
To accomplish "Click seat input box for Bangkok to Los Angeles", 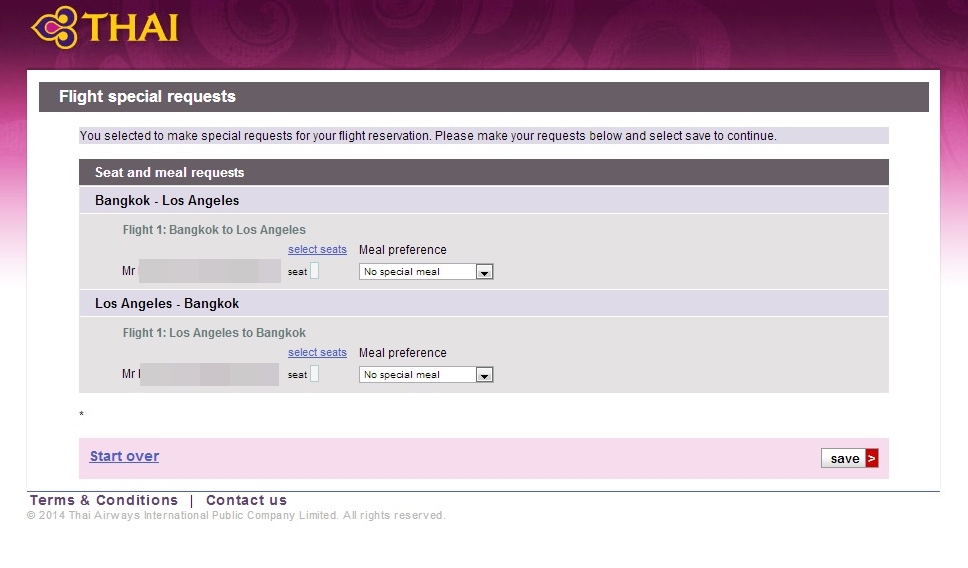I will pos(314,271).
